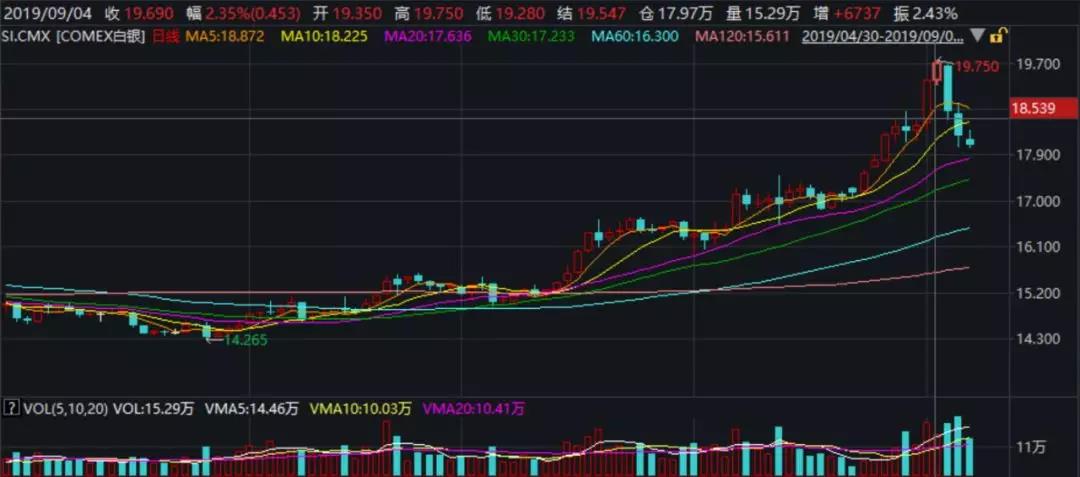Click the SI.CMX [COMEX白银] symbol name

(x=74, y=35)
